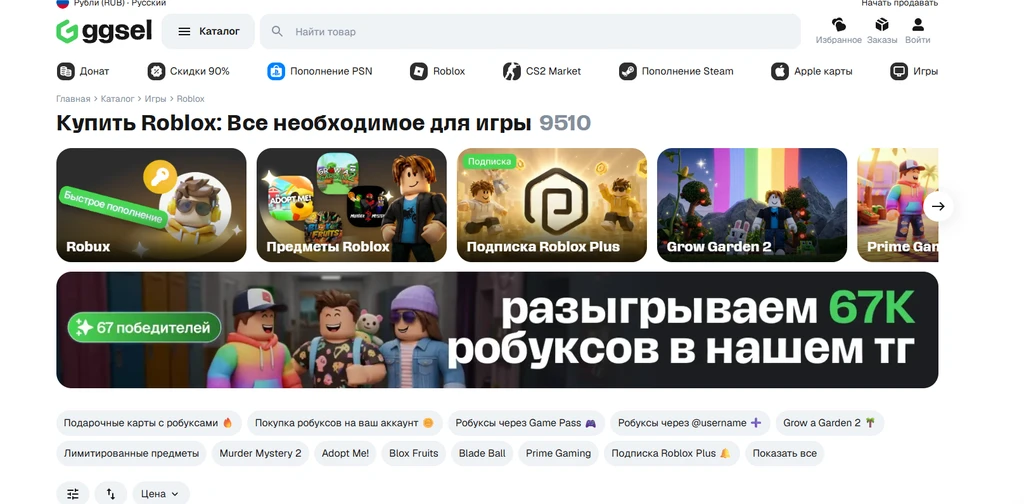Select Робуксы через @username chip
The height and width of the screenshot is (504, 1024).
click(x=690, y=423)
